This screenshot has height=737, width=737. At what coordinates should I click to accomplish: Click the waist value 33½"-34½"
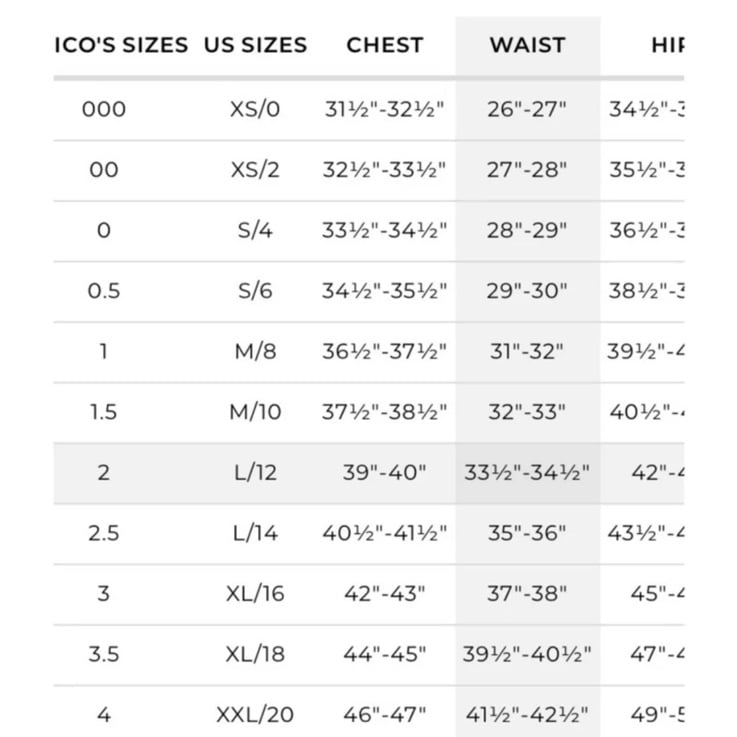click(x=527, y=473)
